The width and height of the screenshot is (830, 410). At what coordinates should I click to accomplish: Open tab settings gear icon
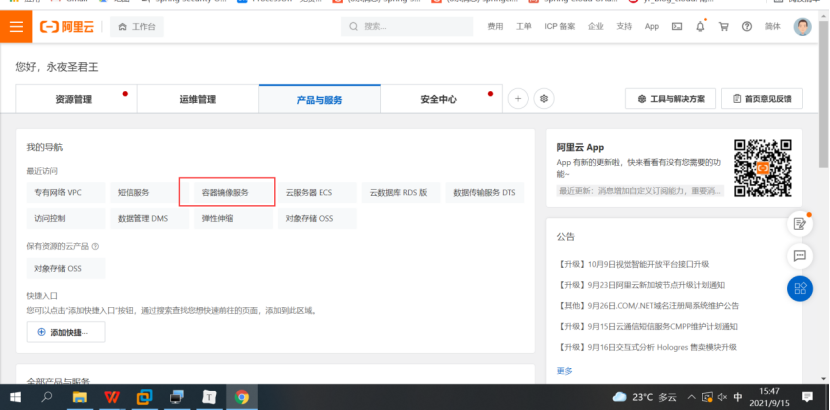pos(544,98)
